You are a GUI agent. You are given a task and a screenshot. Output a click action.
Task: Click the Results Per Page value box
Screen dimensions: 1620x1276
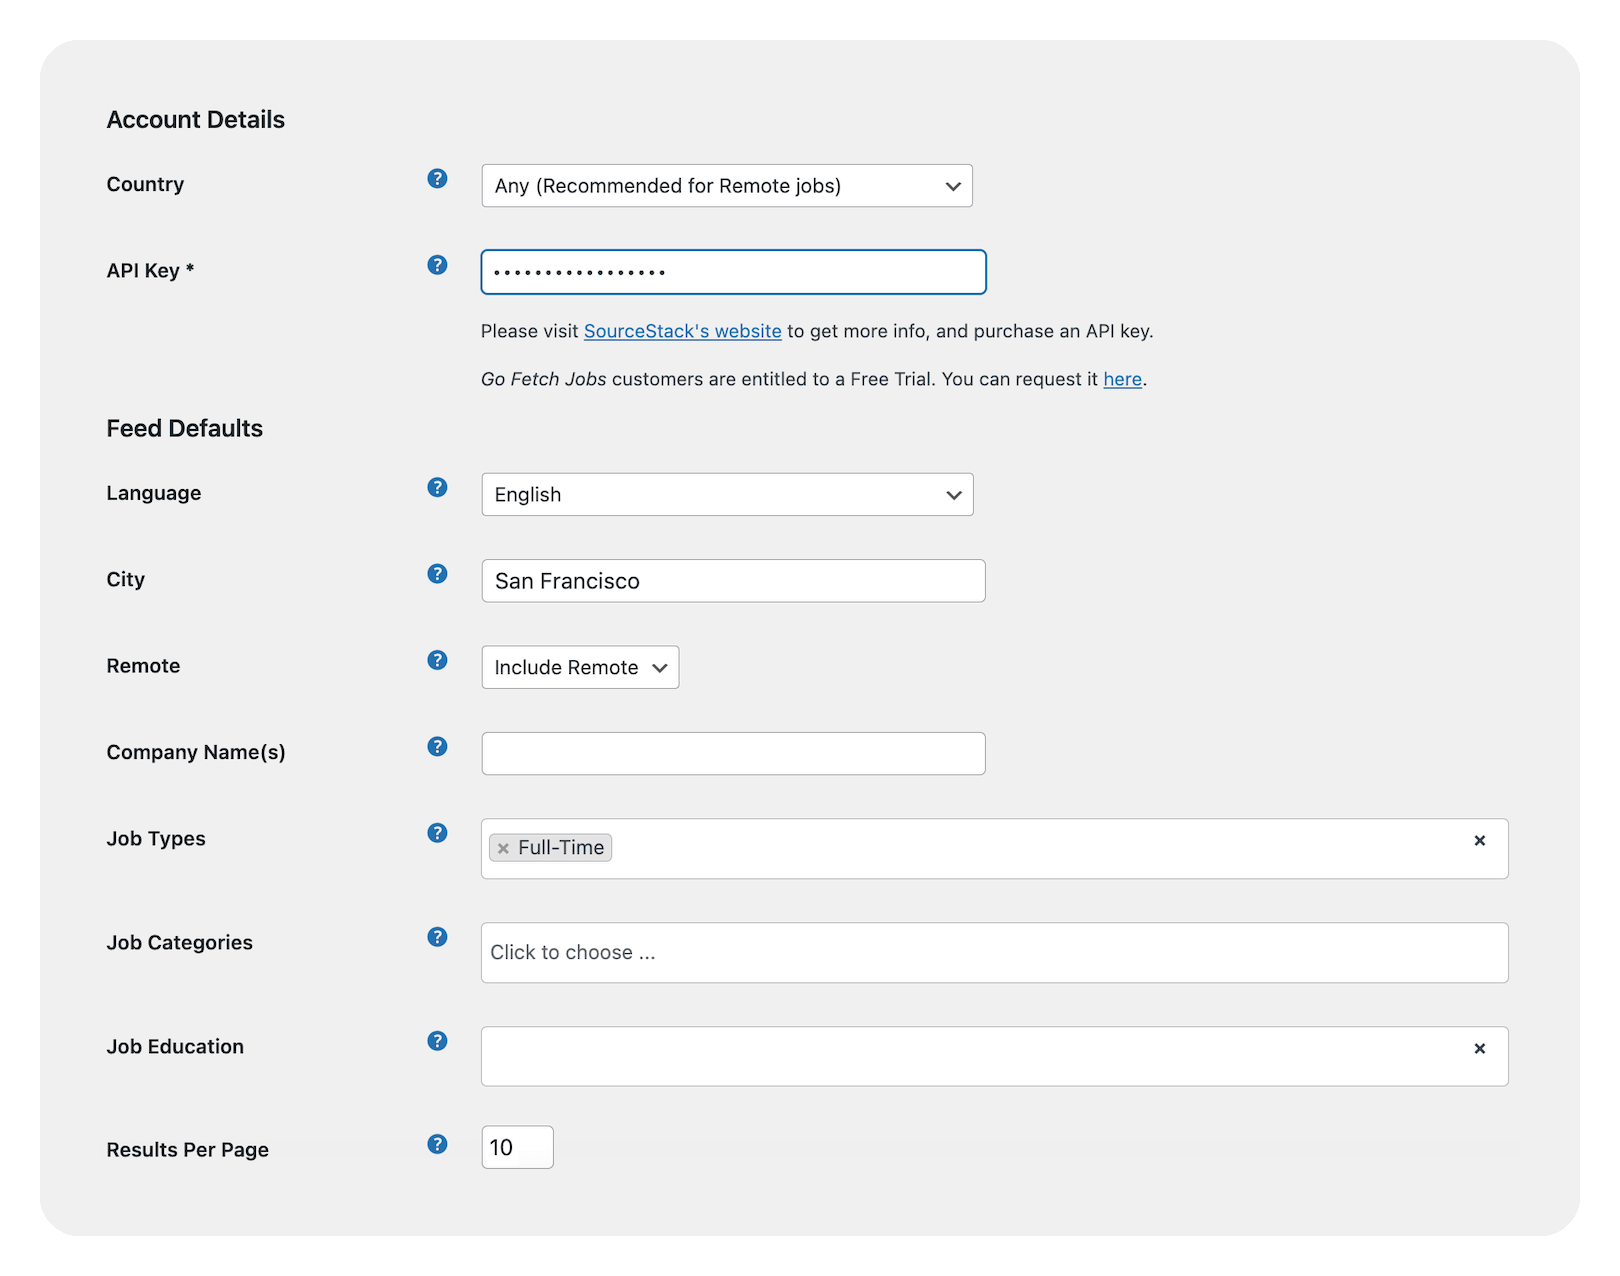516,1147
